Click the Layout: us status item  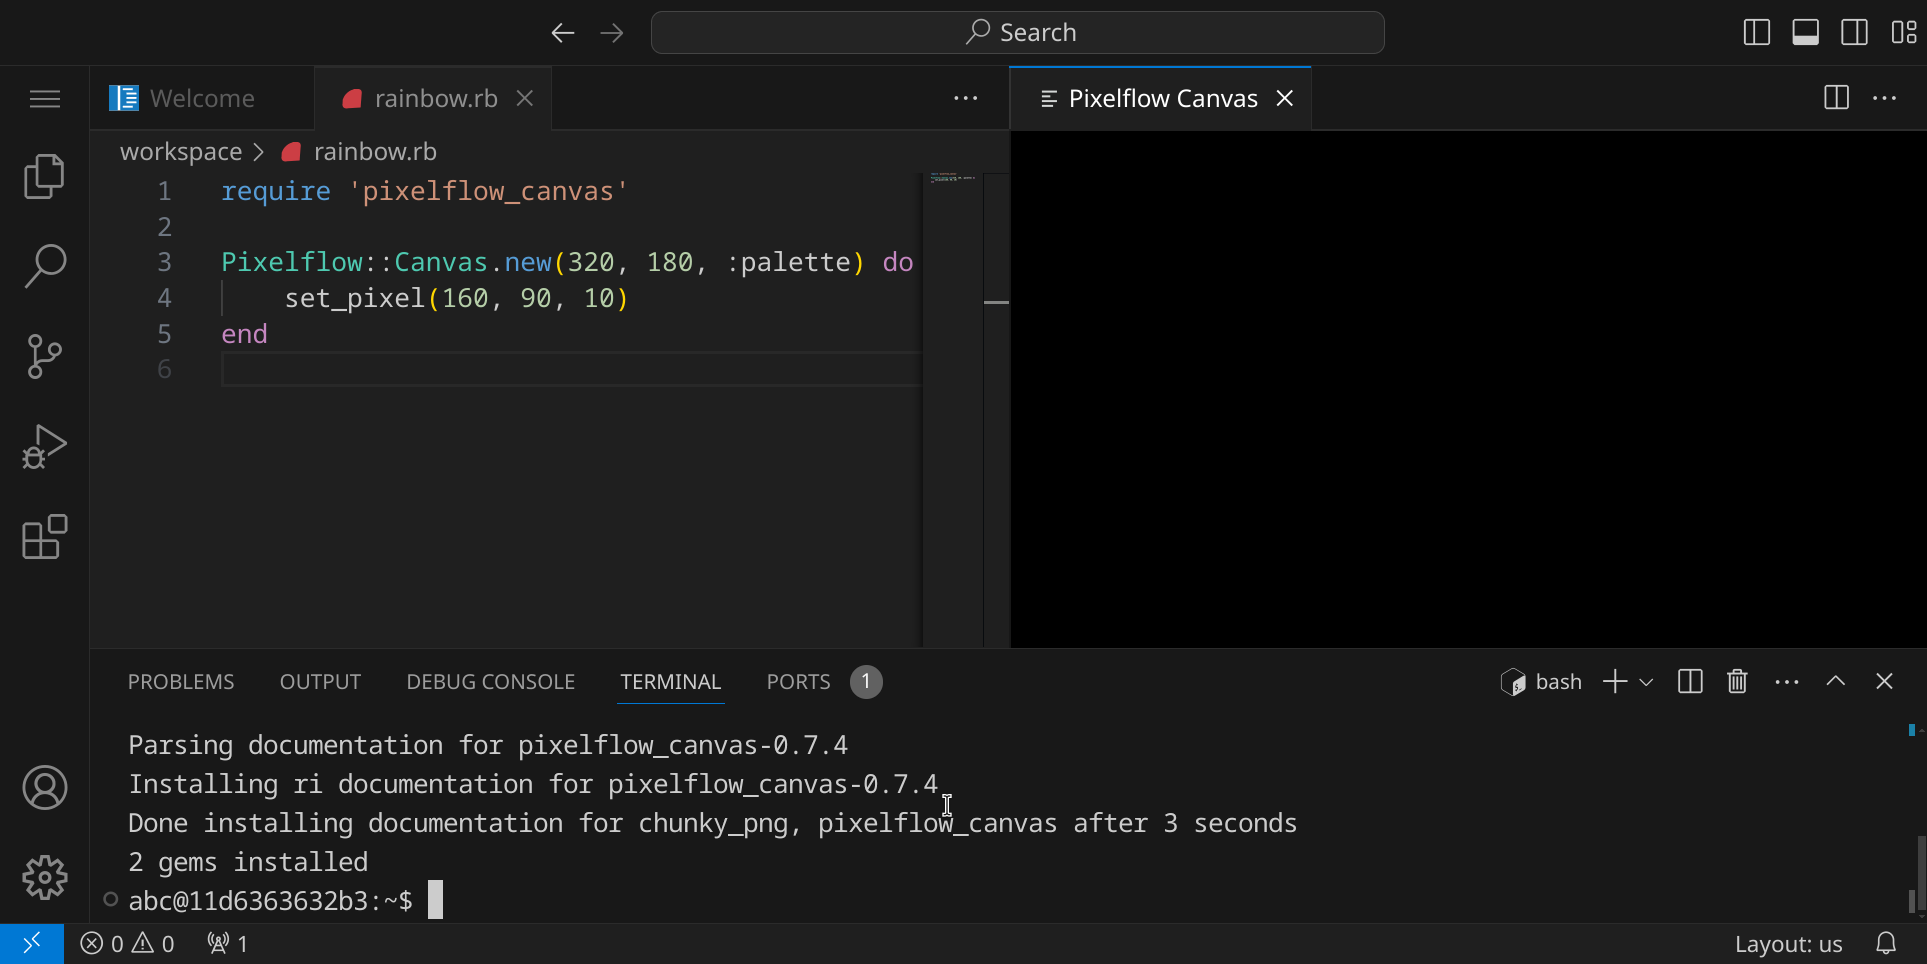[x=1788, y=944]
